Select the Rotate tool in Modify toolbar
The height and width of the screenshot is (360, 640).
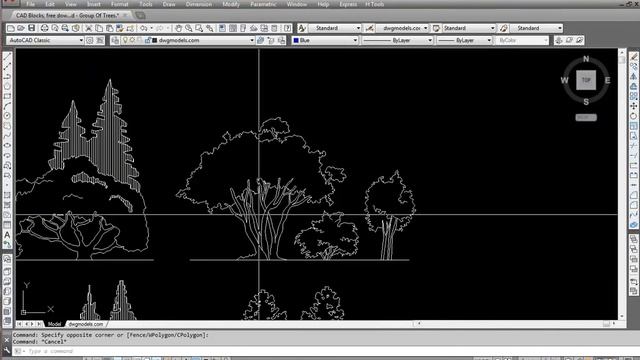(x=633, y=116)
